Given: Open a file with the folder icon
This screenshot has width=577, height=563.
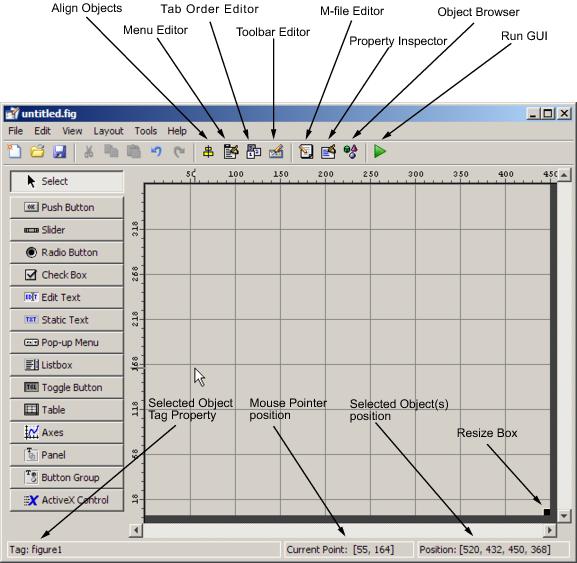Looking at the screenshot, I should 37,151.
